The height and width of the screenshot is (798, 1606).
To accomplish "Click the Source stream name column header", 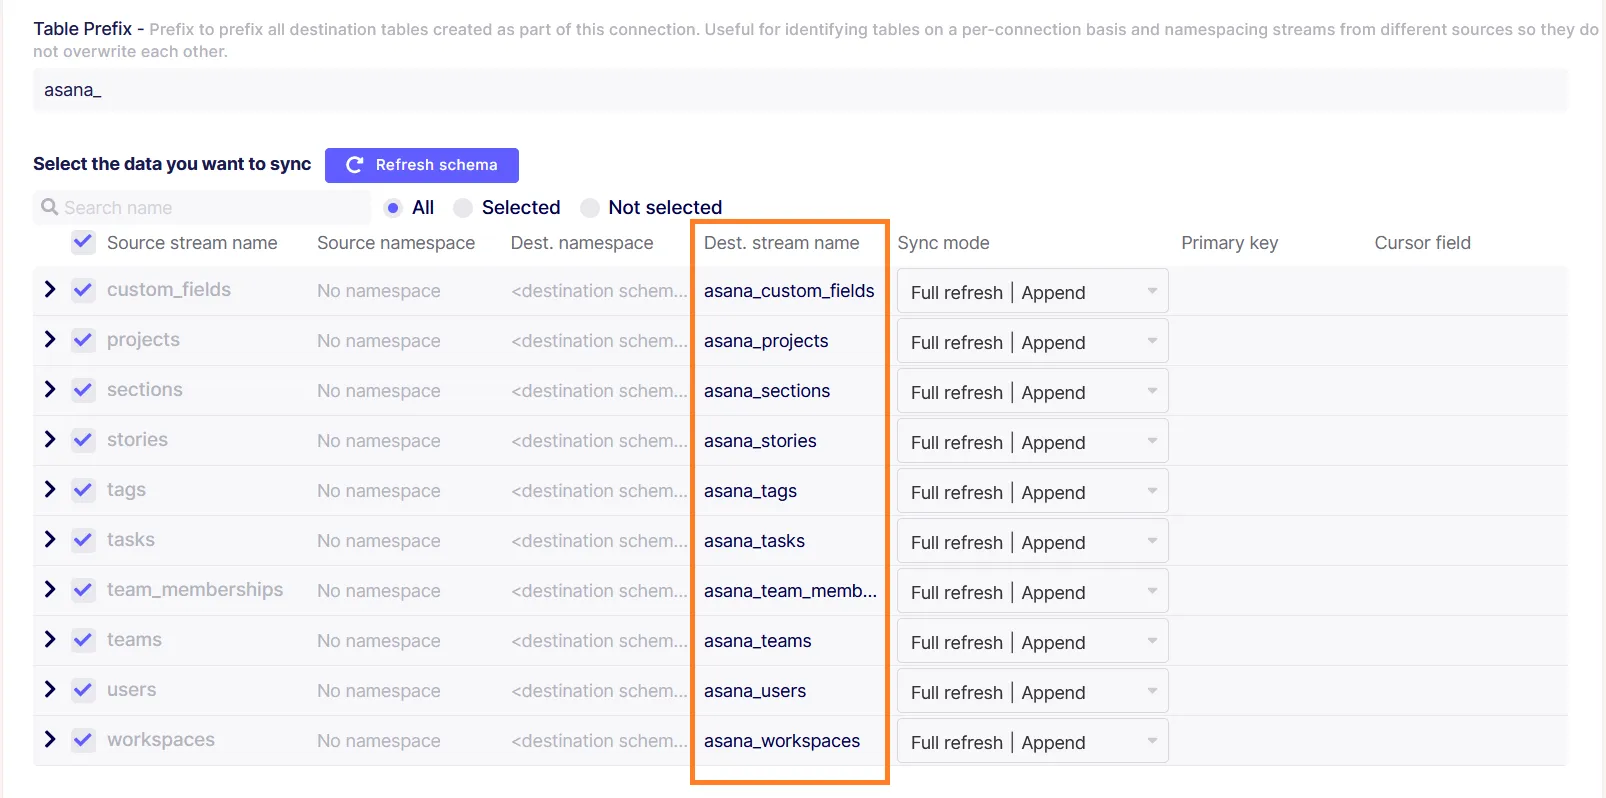I will 192,243.
